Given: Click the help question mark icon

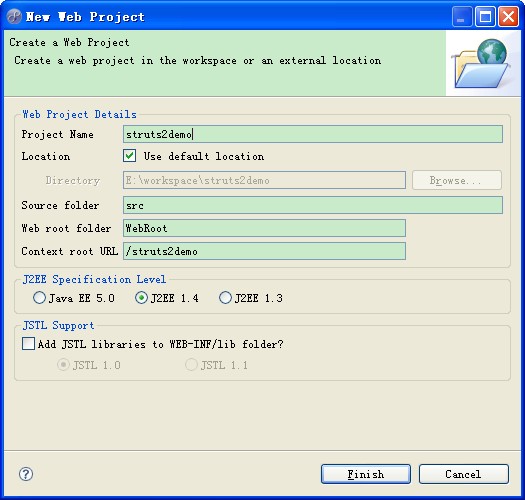Looking at the screenshot, I should [26, 474].
